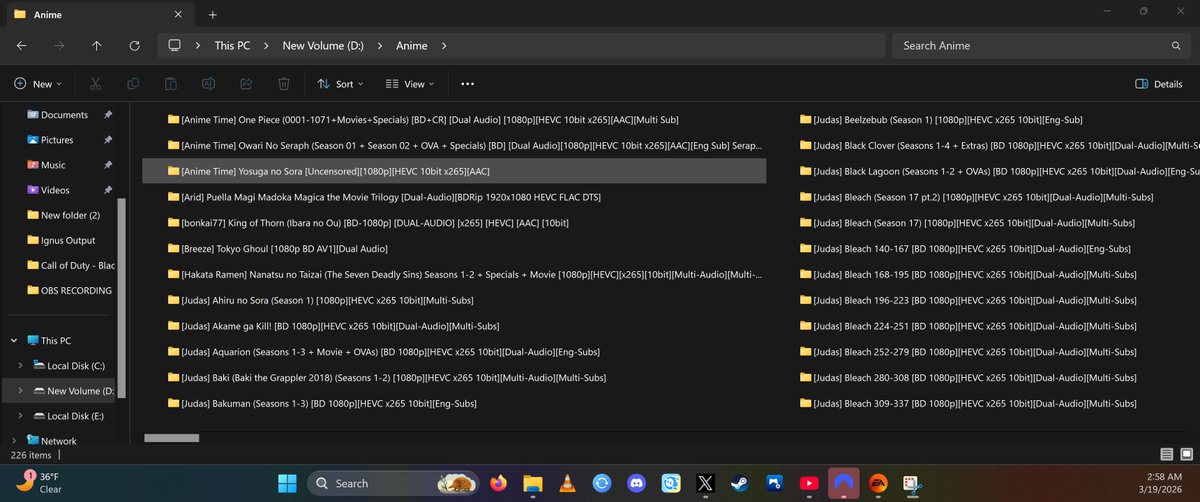This screenshot has height=502, width=1200.
Task: Open Pictures in the quick access sidebar
Action: pos(57,140)
